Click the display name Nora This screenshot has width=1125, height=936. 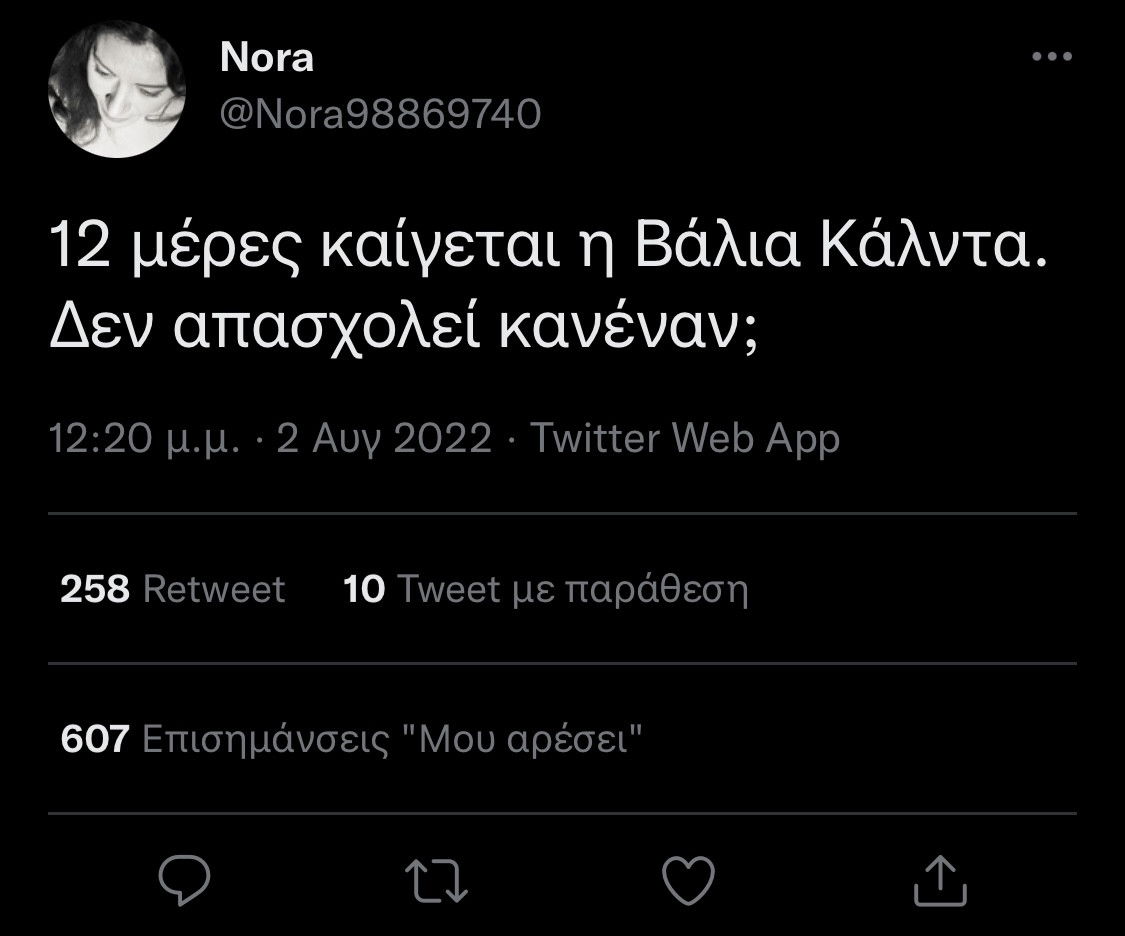point(266,57)
